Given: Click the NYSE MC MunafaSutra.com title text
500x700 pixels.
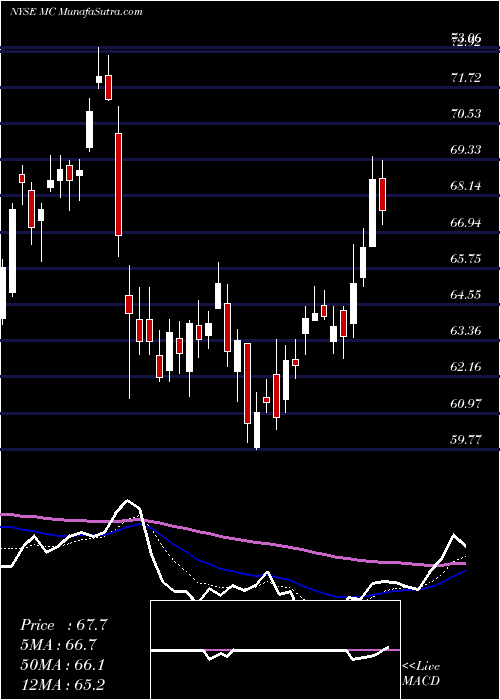Looking at the screenshot, I should coord(76,12).
